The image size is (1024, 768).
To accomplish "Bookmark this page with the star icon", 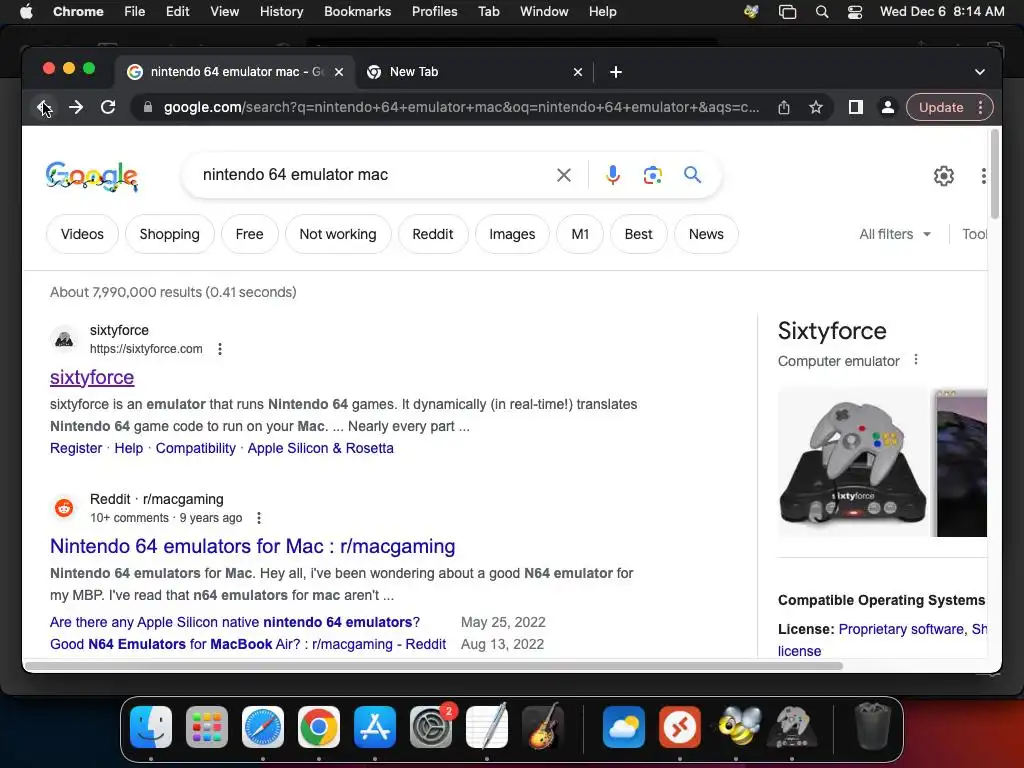I will coord(816,107).
